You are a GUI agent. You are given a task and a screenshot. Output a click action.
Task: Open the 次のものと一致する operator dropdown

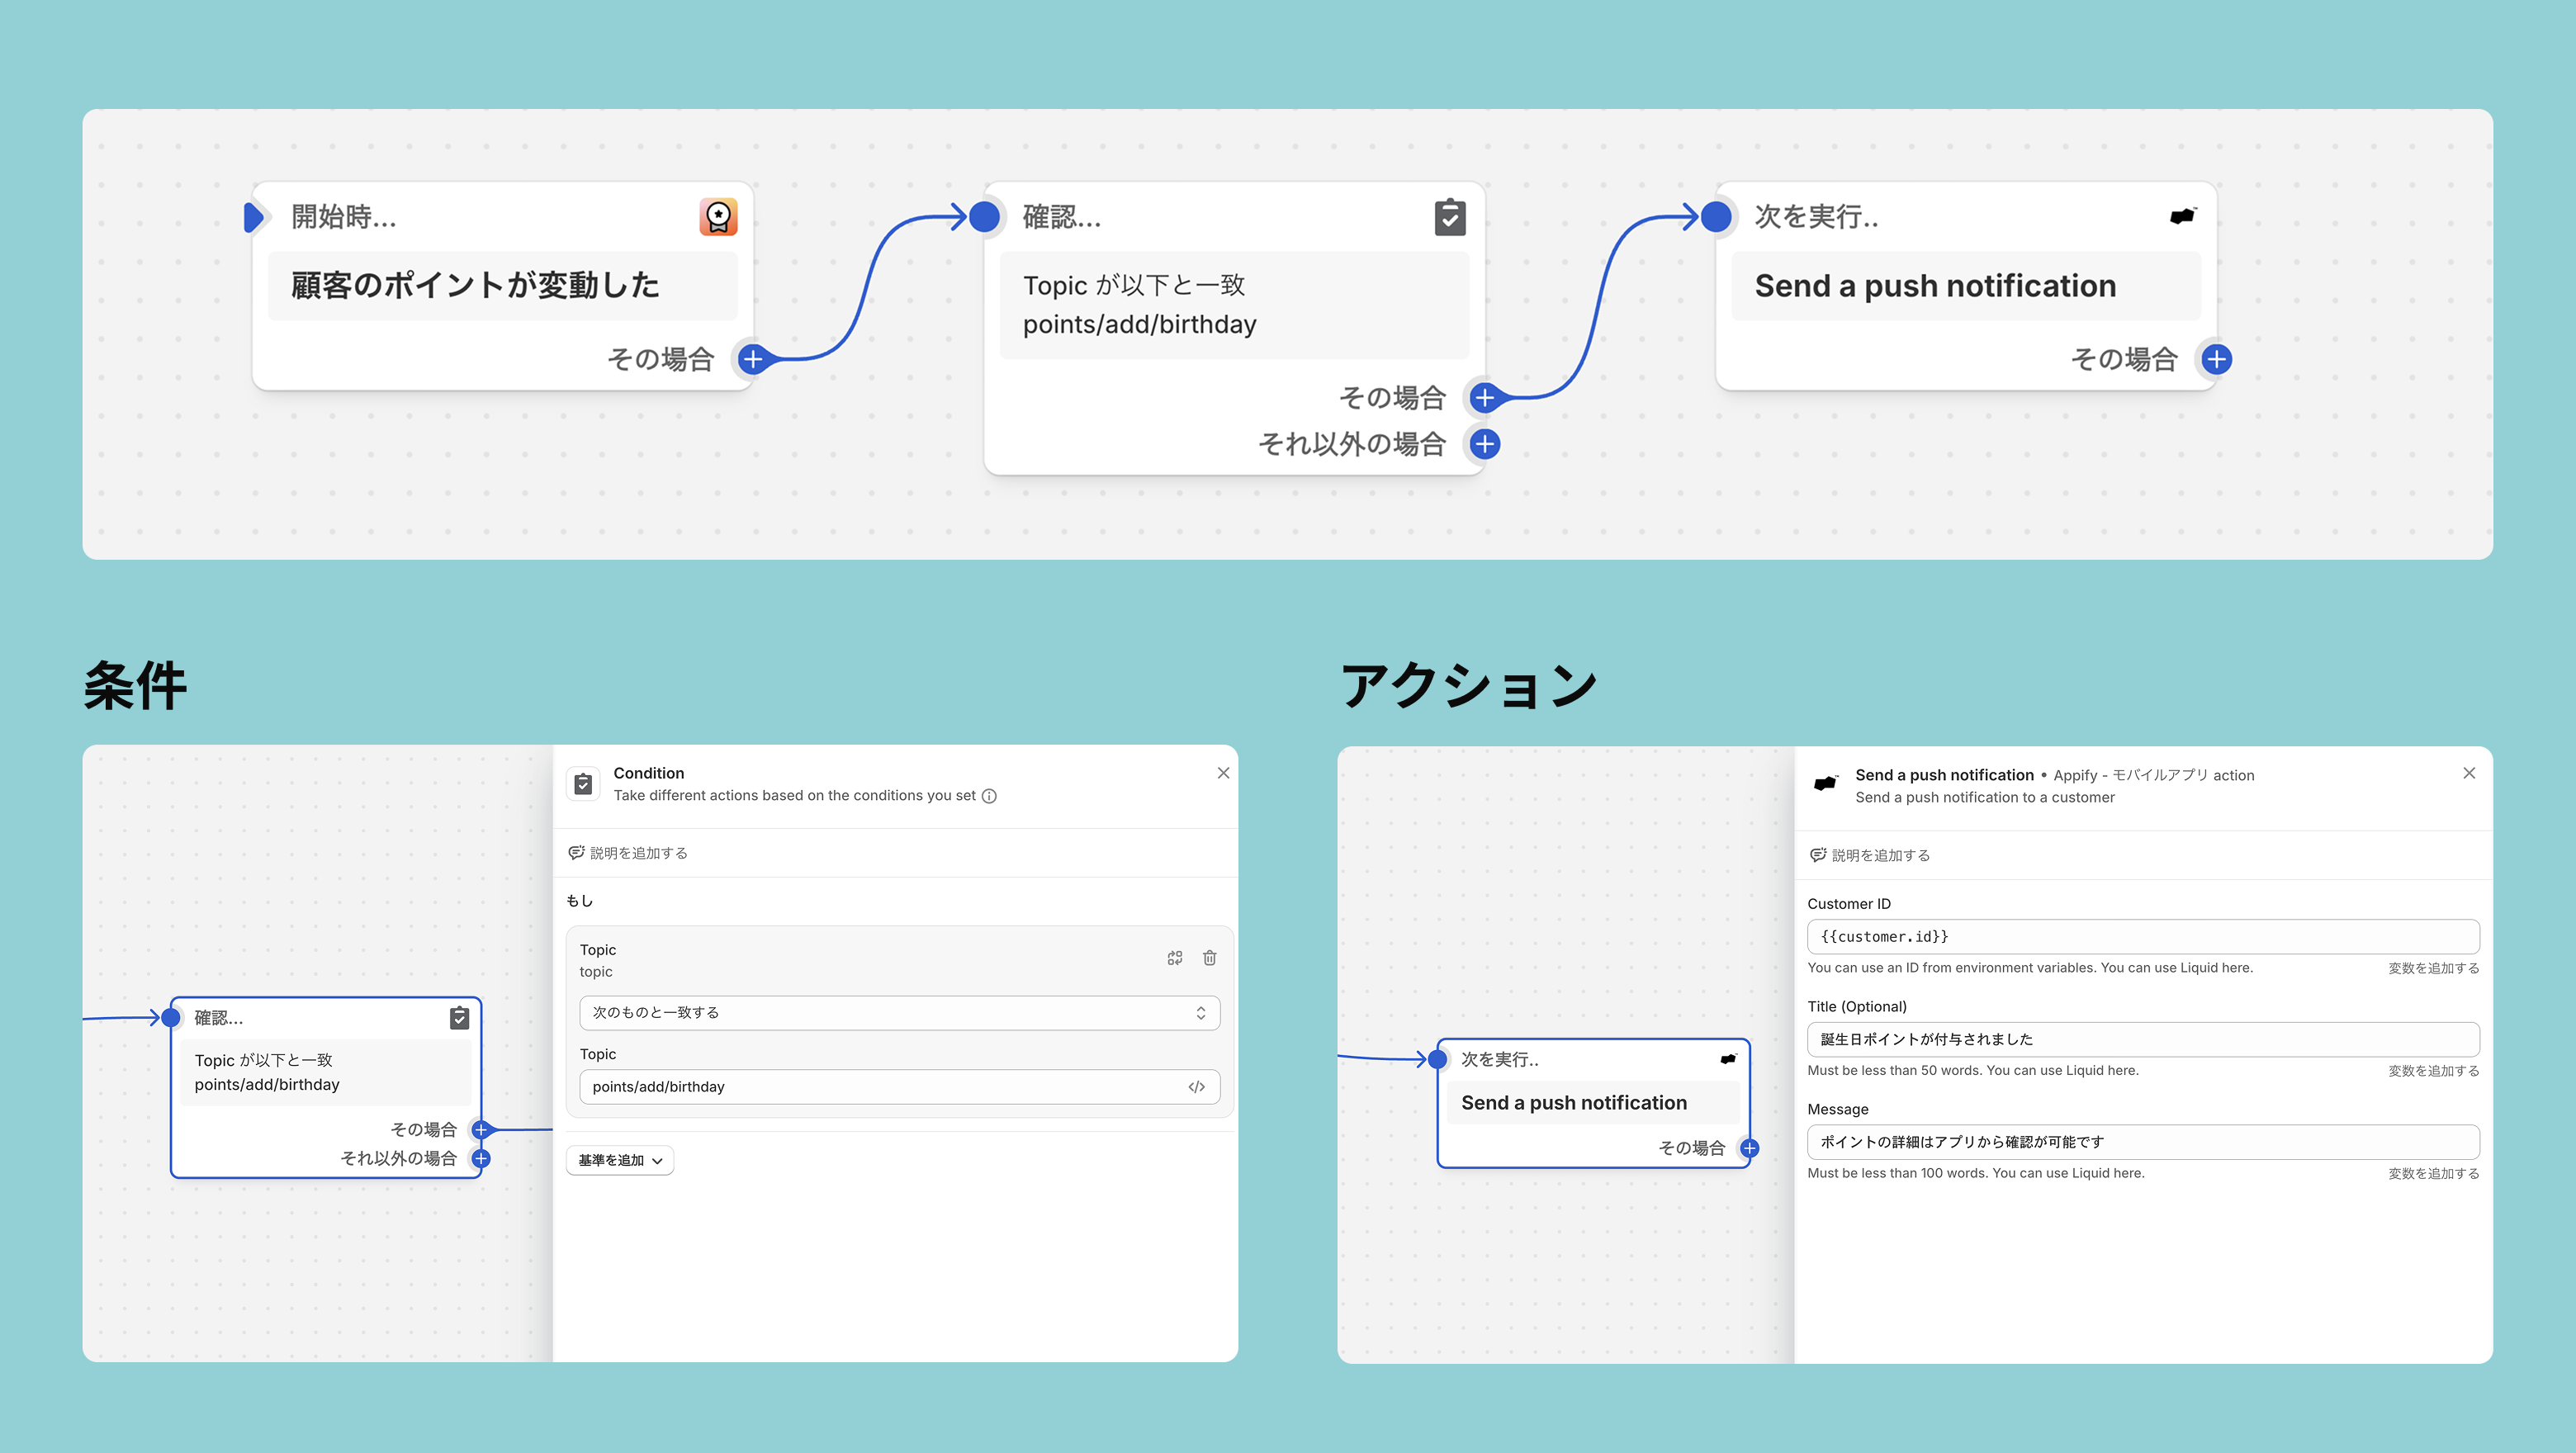pos(898,1013)
